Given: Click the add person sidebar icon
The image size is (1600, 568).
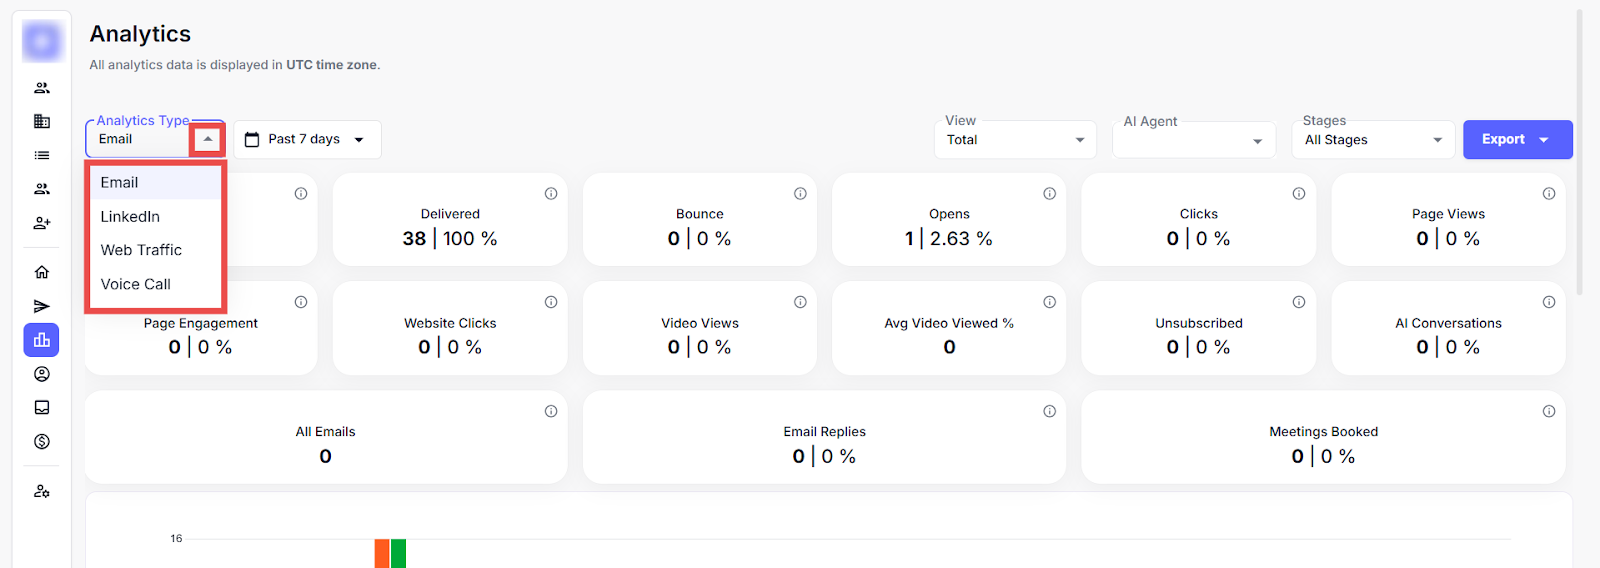Looking at the screenshot, I should tap(42, 223).
